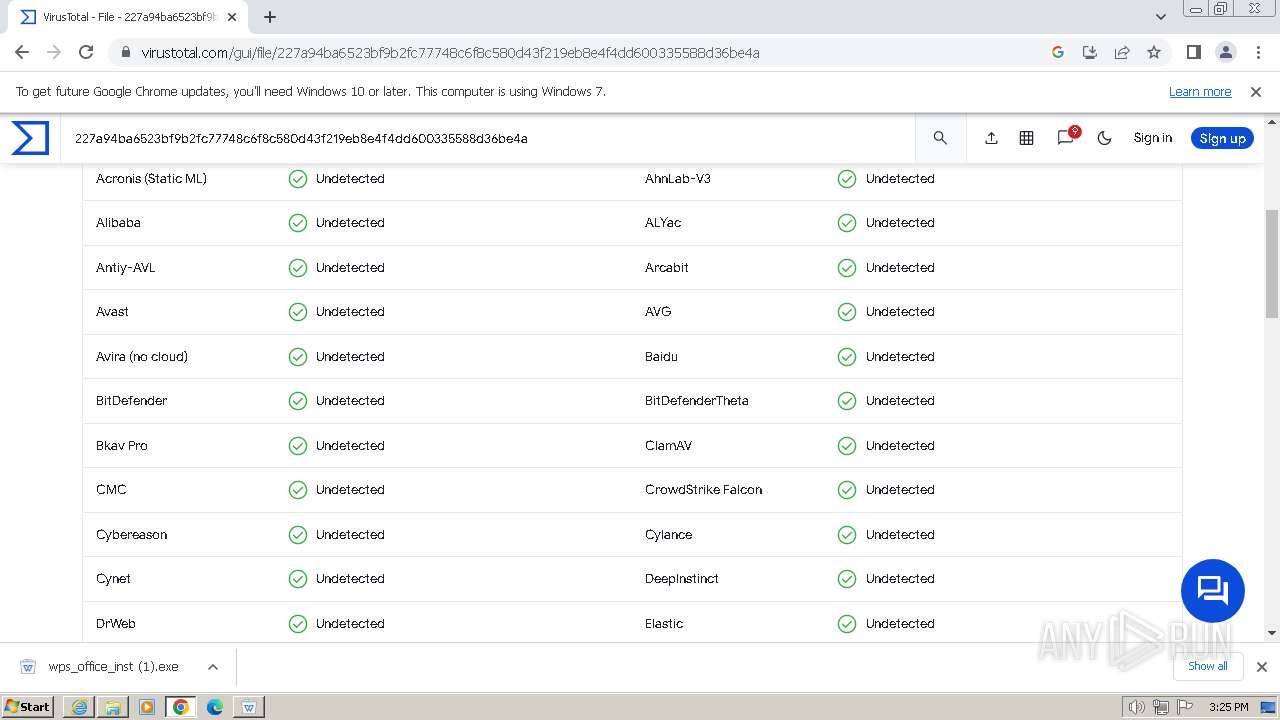Click the browser back arrow
This screenshot has height=720, width=1280.
[x=22, y=52]
